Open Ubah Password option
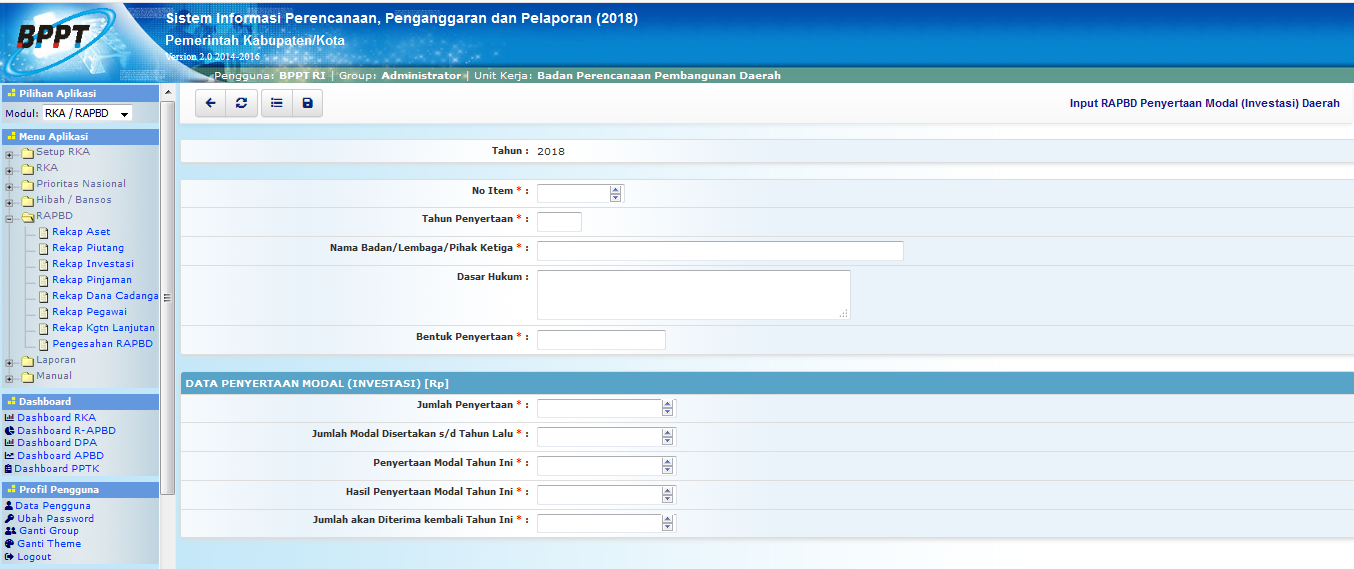This screenshot has height=569, width=1354. pyautogui.click(x=55, y=519)
